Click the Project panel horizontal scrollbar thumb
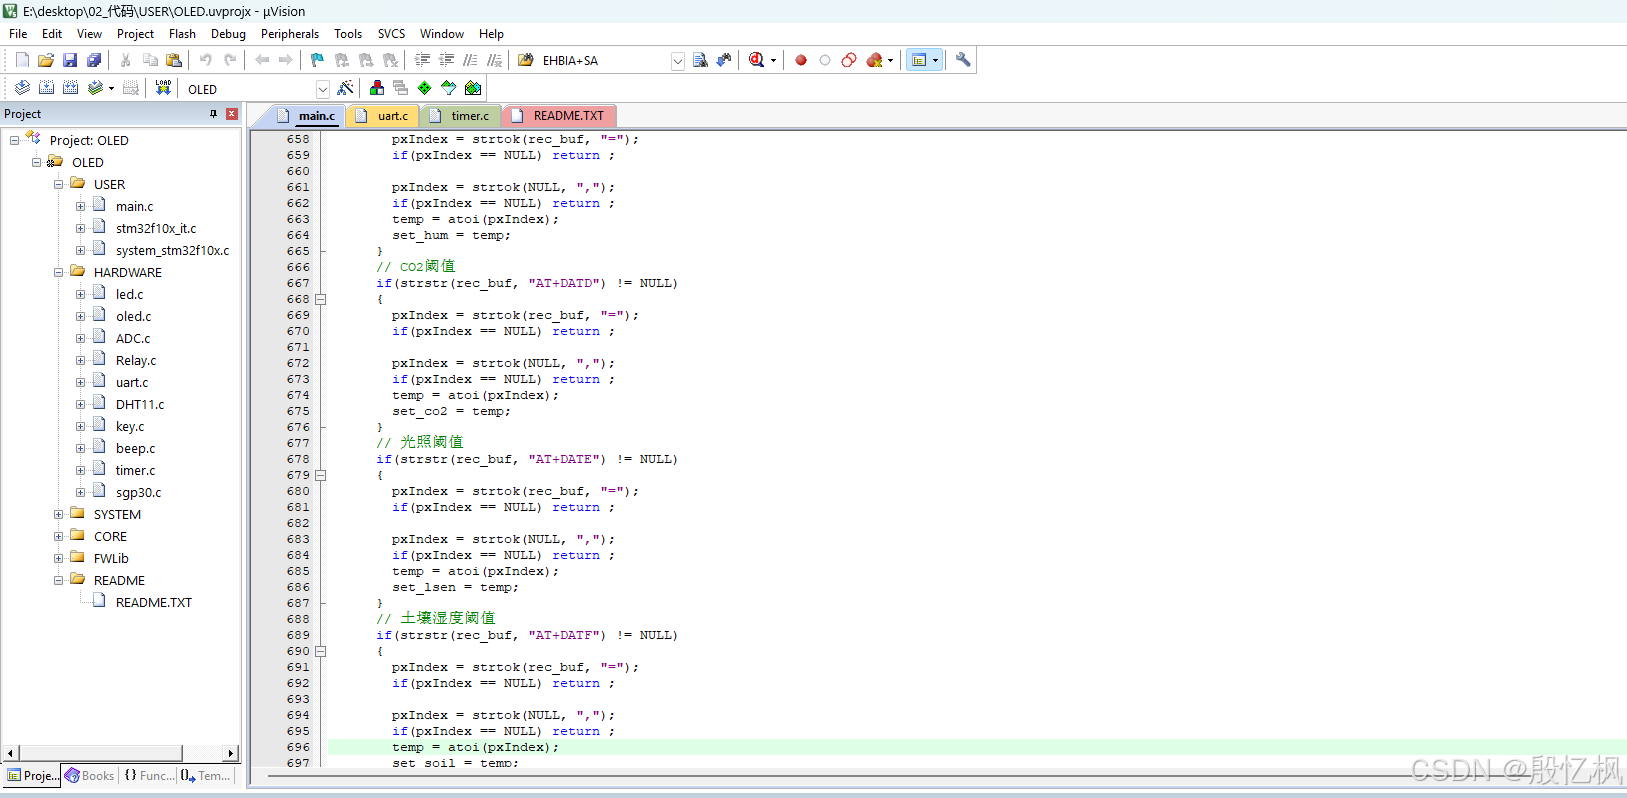Viewport: 1627px width, 798px height. [100, 753]
